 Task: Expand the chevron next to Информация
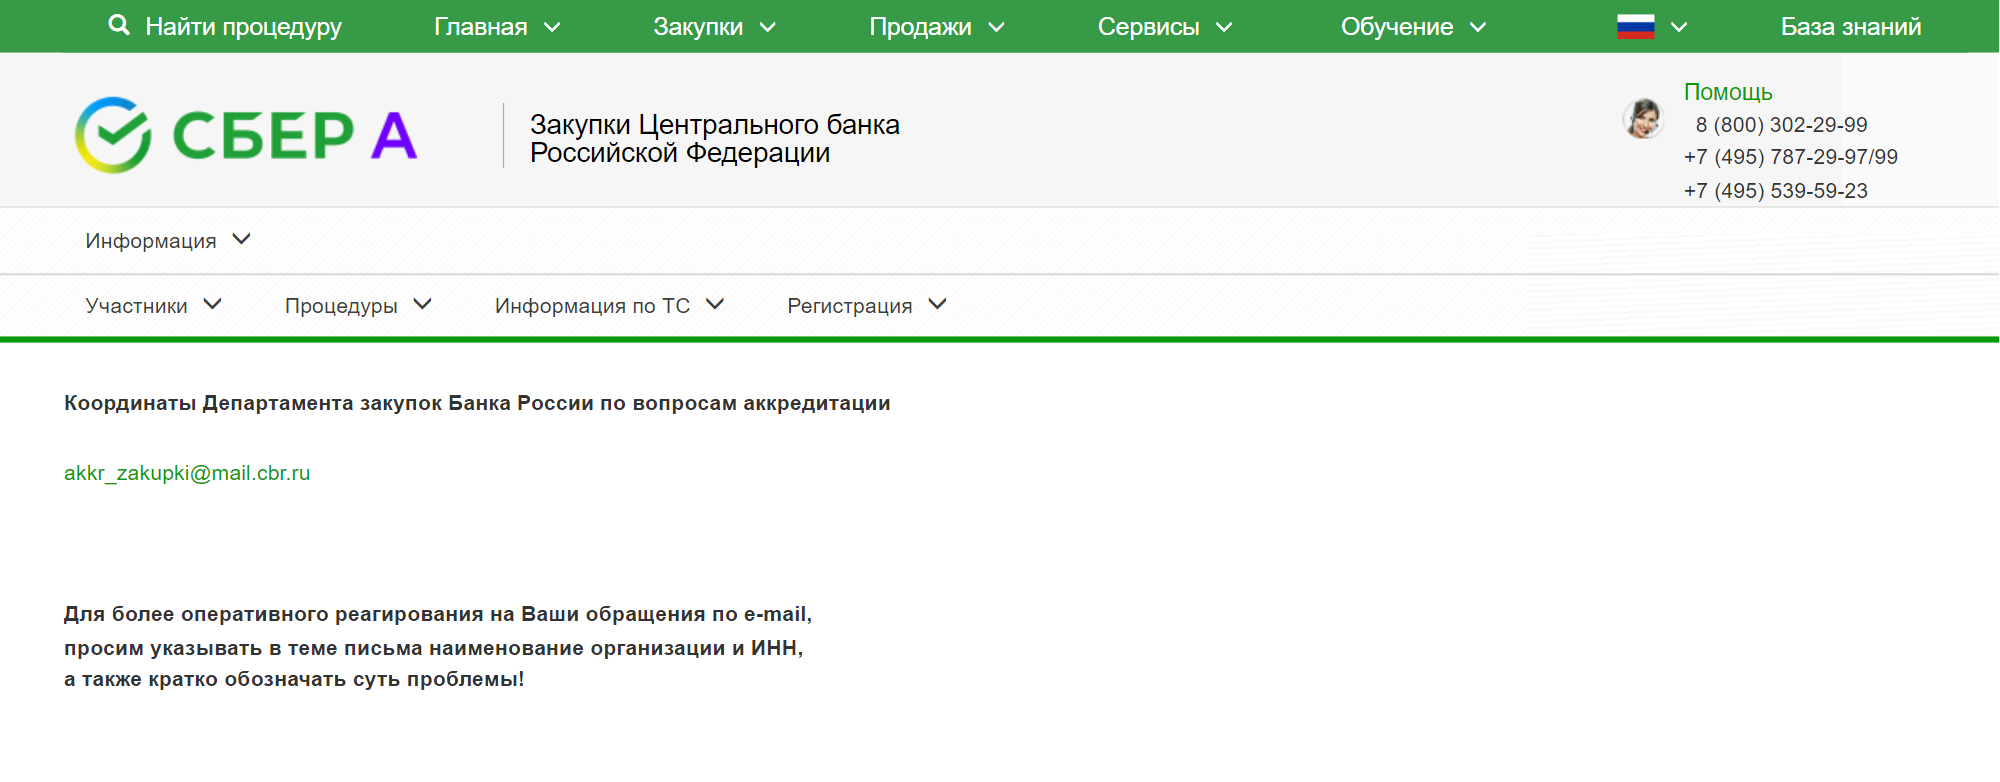tap(241, 239)
